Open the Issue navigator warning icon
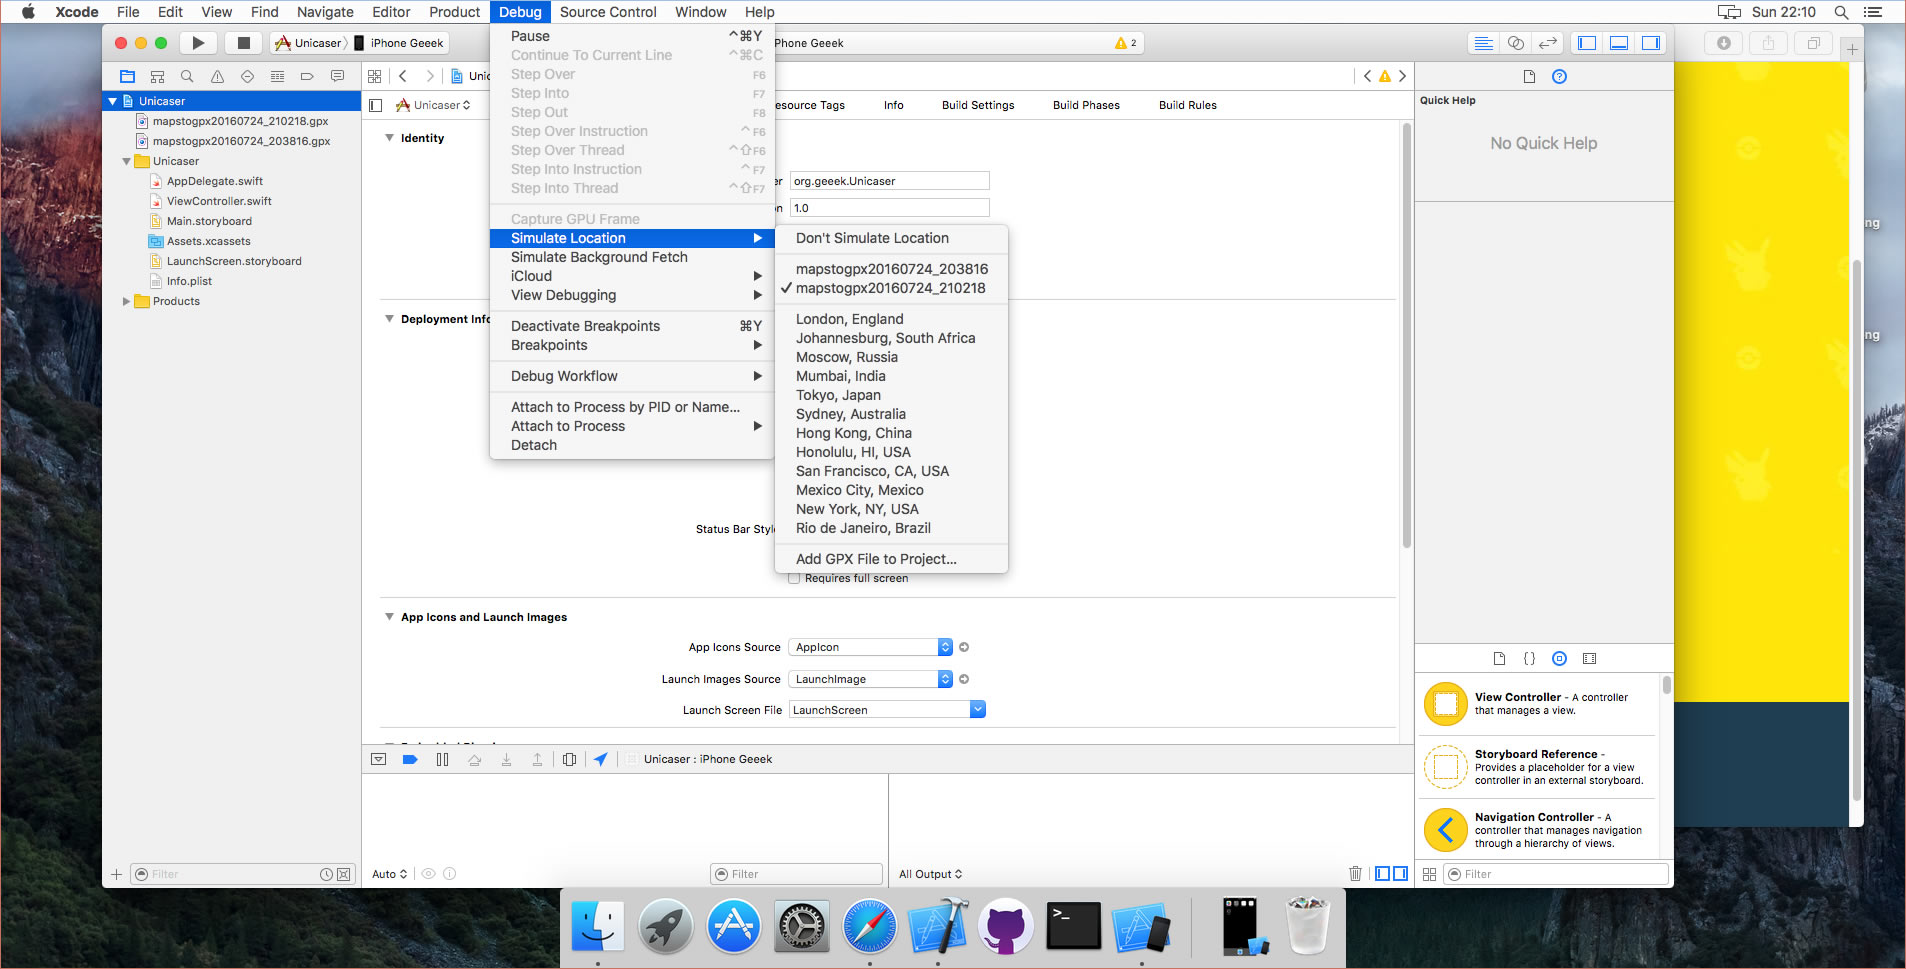 (217, 76)
